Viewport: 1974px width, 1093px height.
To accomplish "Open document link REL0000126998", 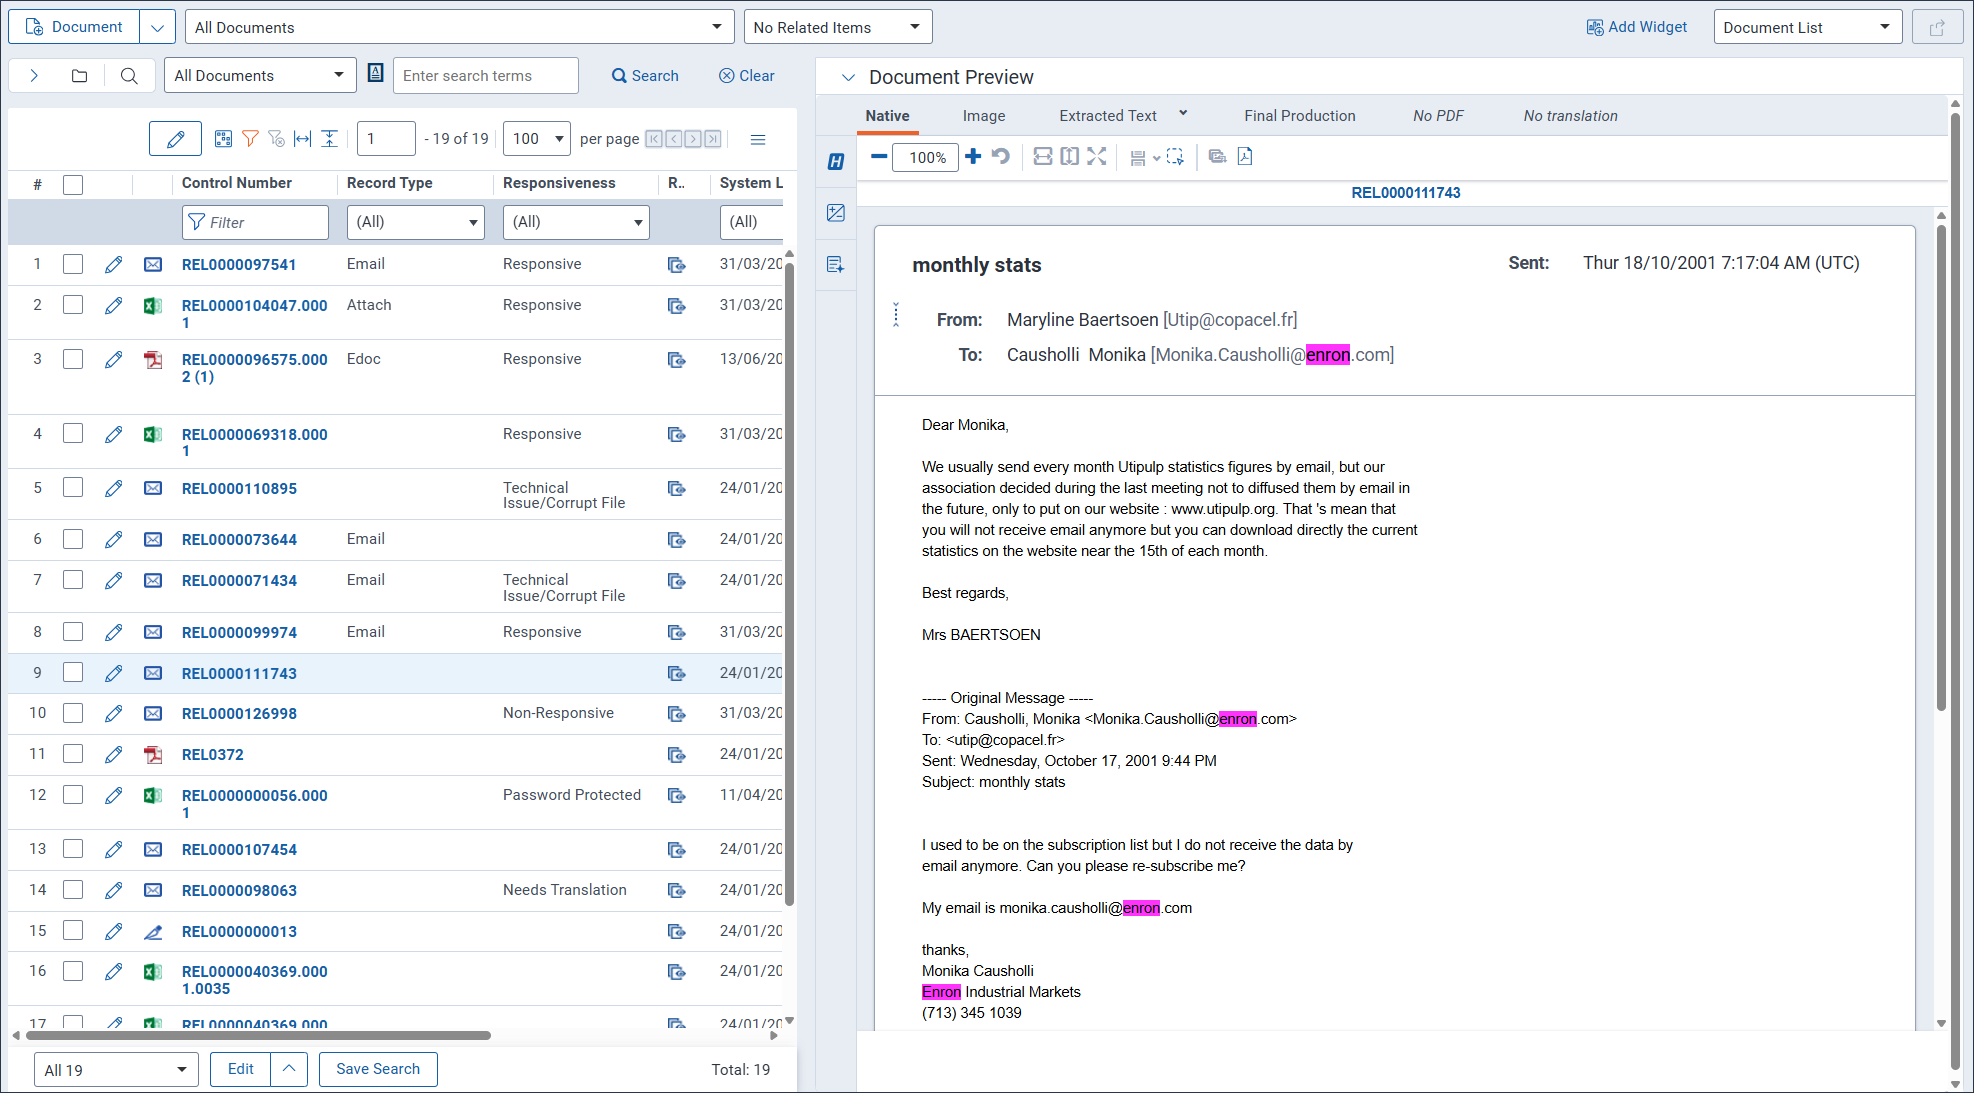I will coord(239,713).
